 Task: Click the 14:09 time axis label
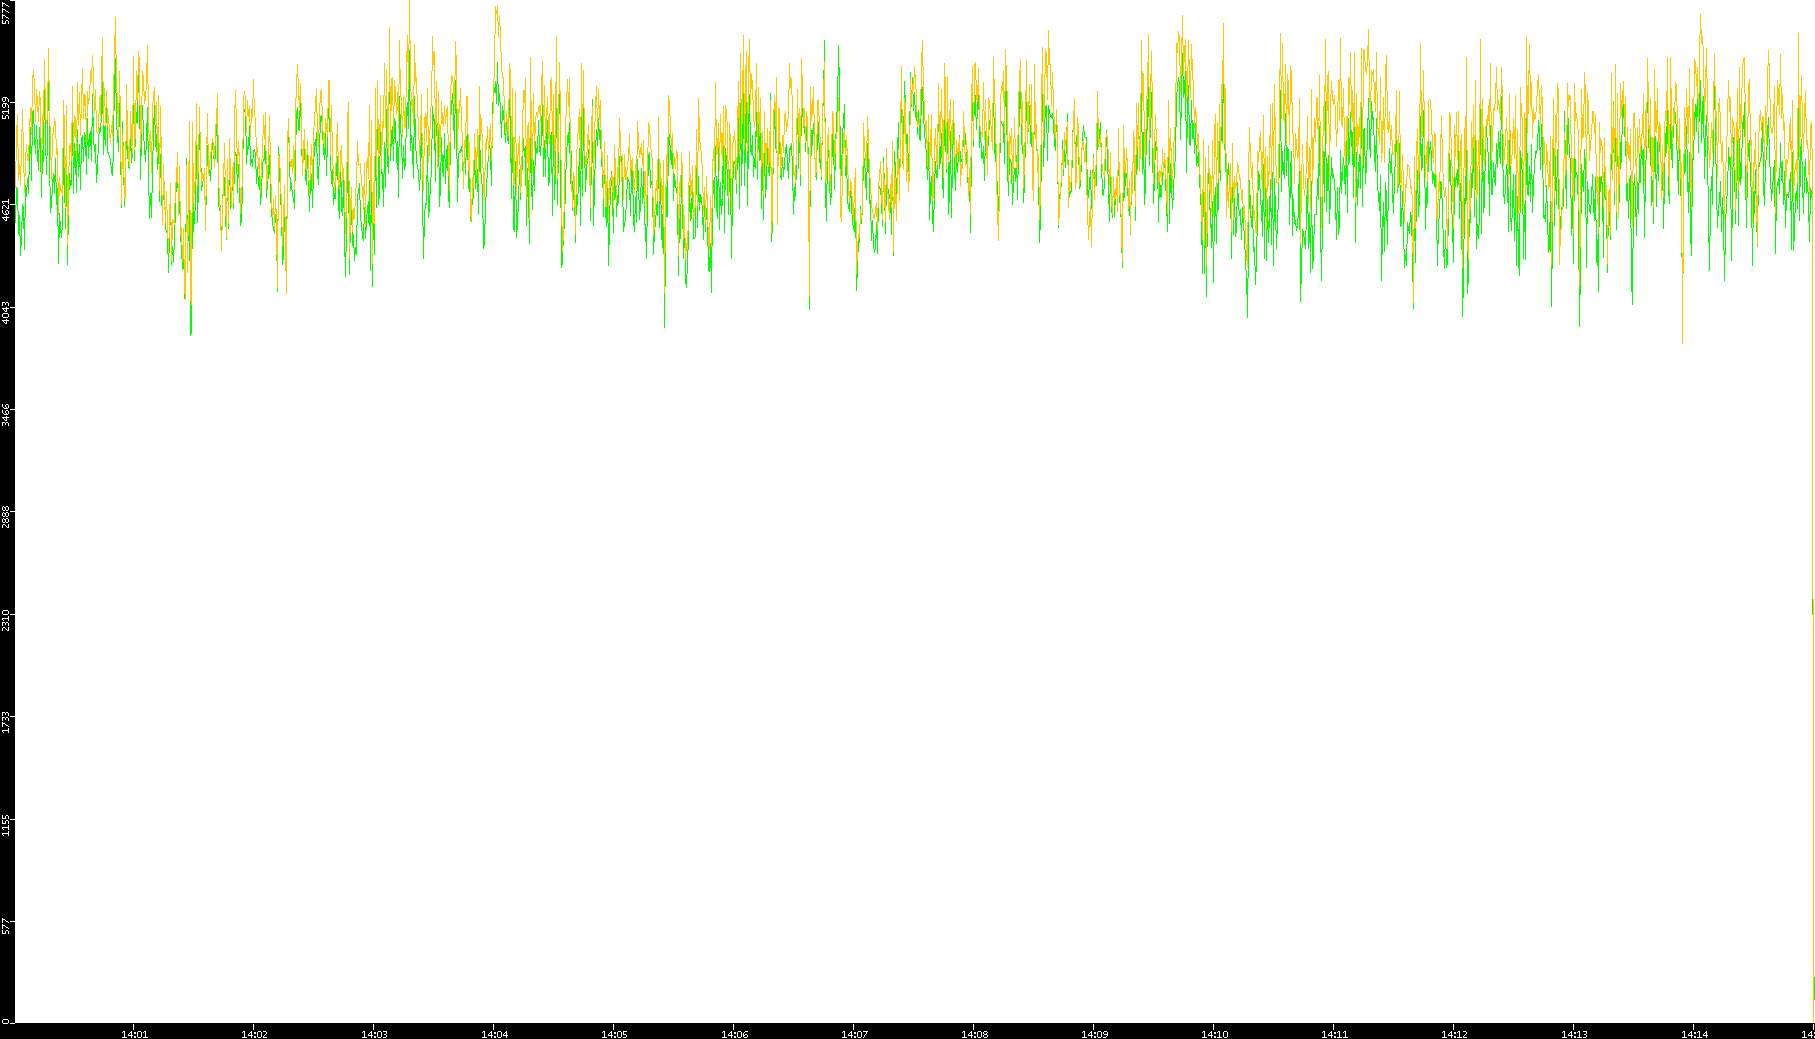(x=1094, y=1034)
